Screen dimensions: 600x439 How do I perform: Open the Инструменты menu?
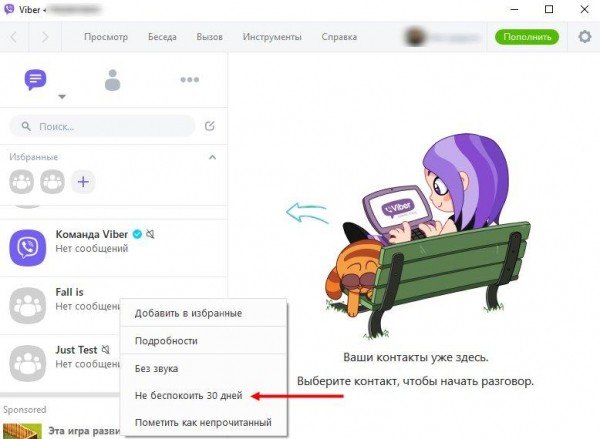272,37
